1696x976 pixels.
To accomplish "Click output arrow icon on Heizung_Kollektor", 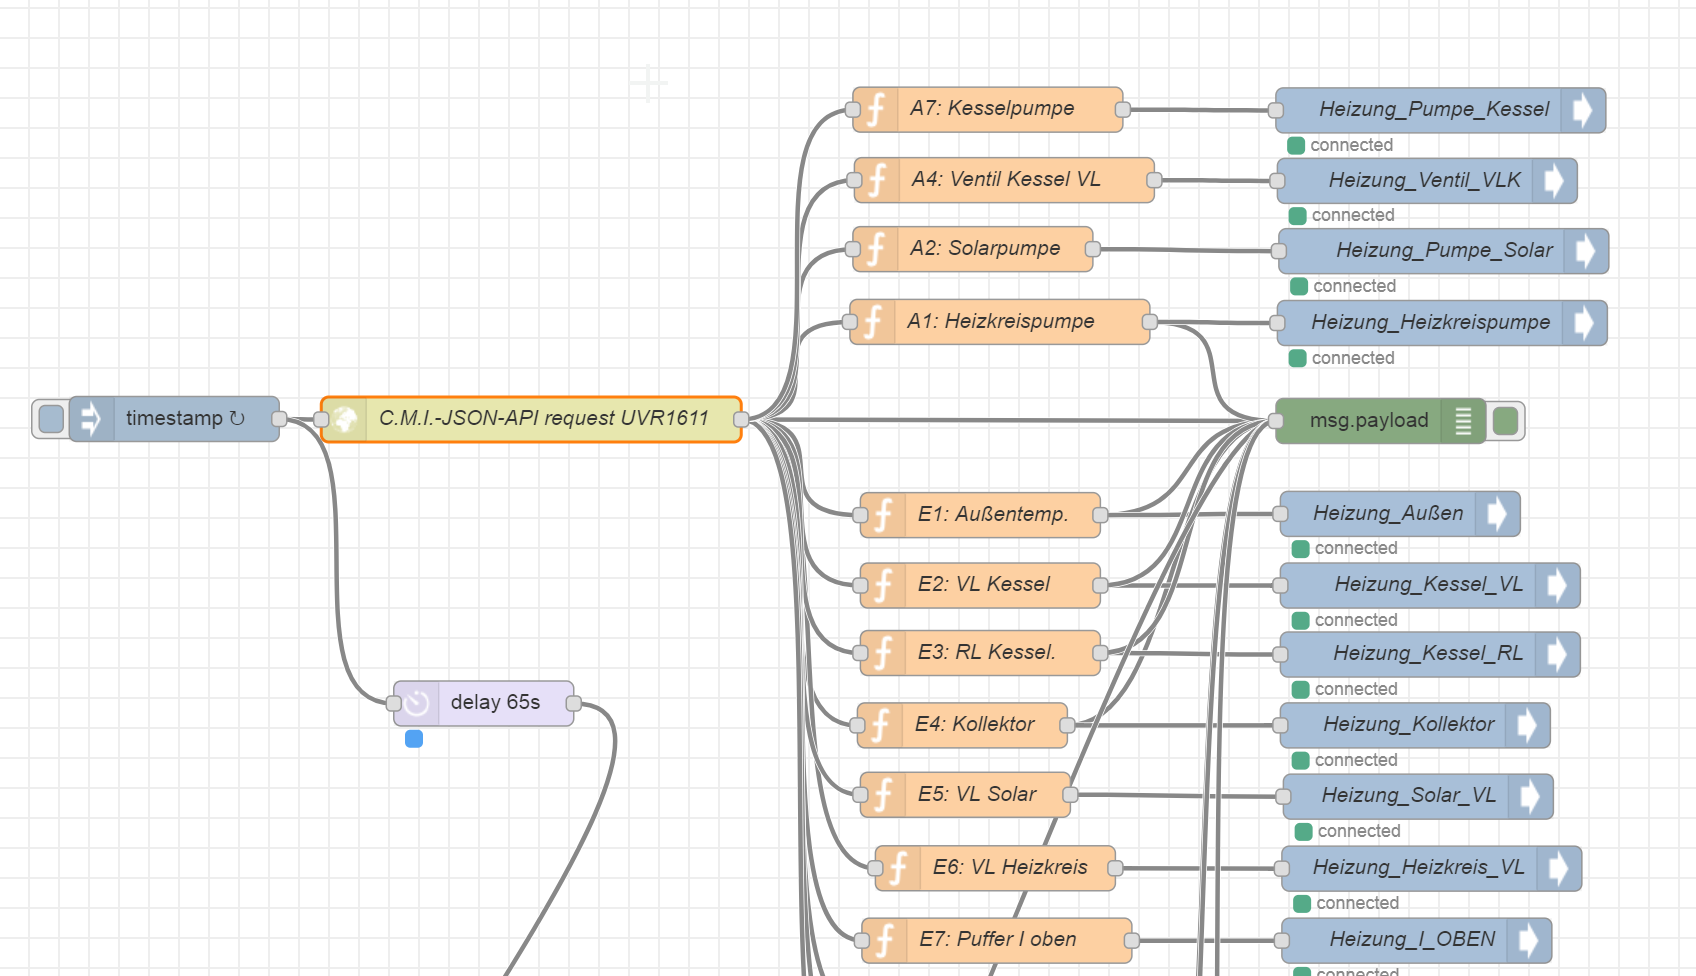I will [1527, 725].
